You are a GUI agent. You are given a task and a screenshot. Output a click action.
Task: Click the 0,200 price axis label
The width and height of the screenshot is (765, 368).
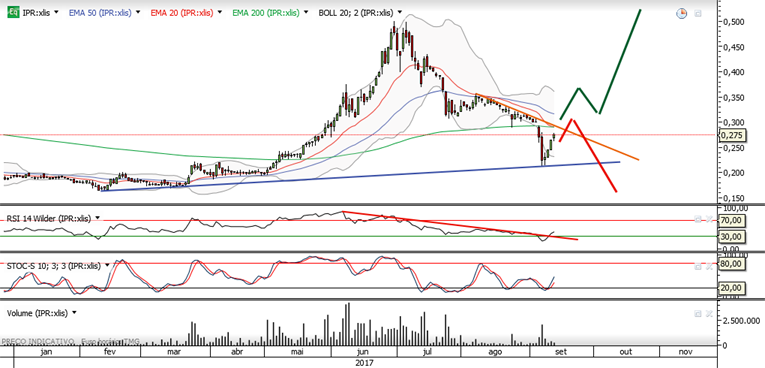coord(733,172)
